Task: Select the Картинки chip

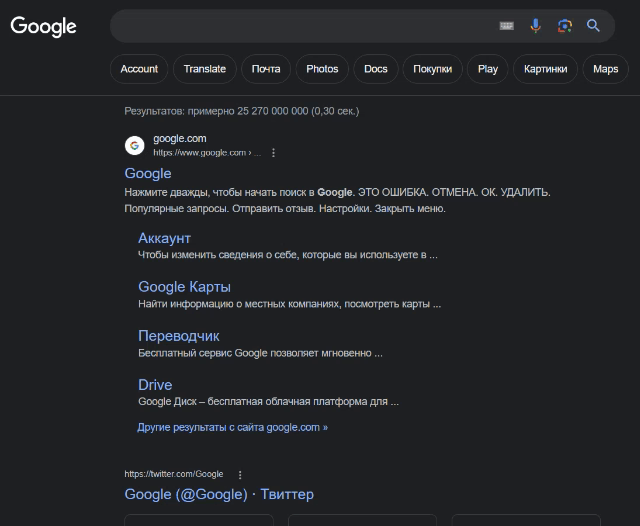Action: click(546, 69)
